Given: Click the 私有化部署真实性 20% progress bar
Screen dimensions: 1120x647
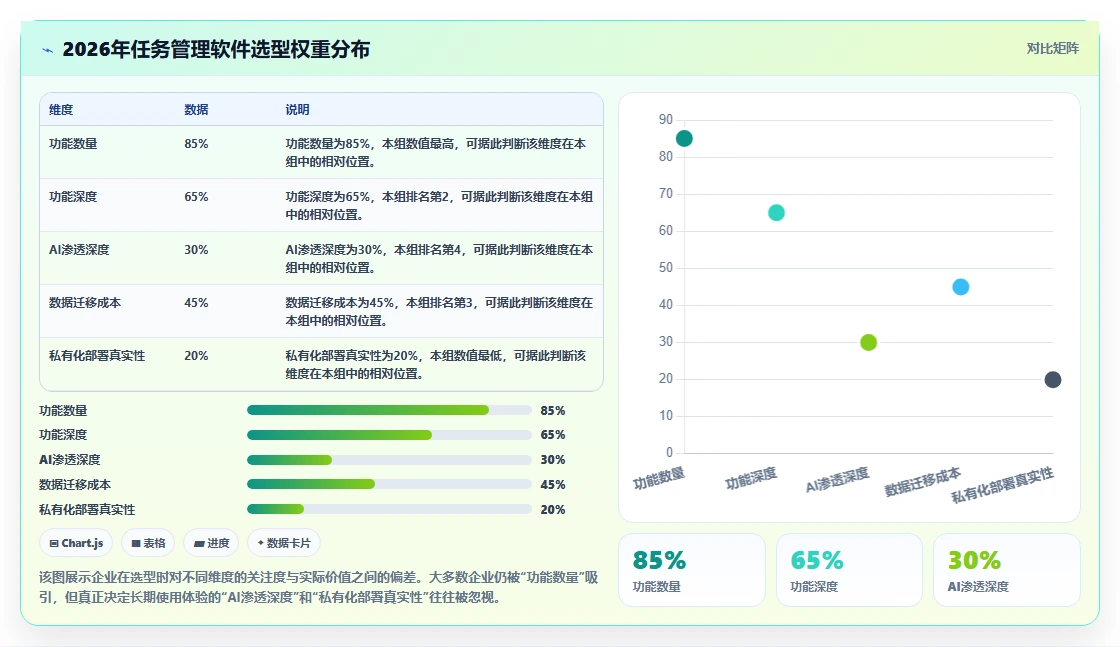Looking at the screenshot, I should click(x=389, y=509).
